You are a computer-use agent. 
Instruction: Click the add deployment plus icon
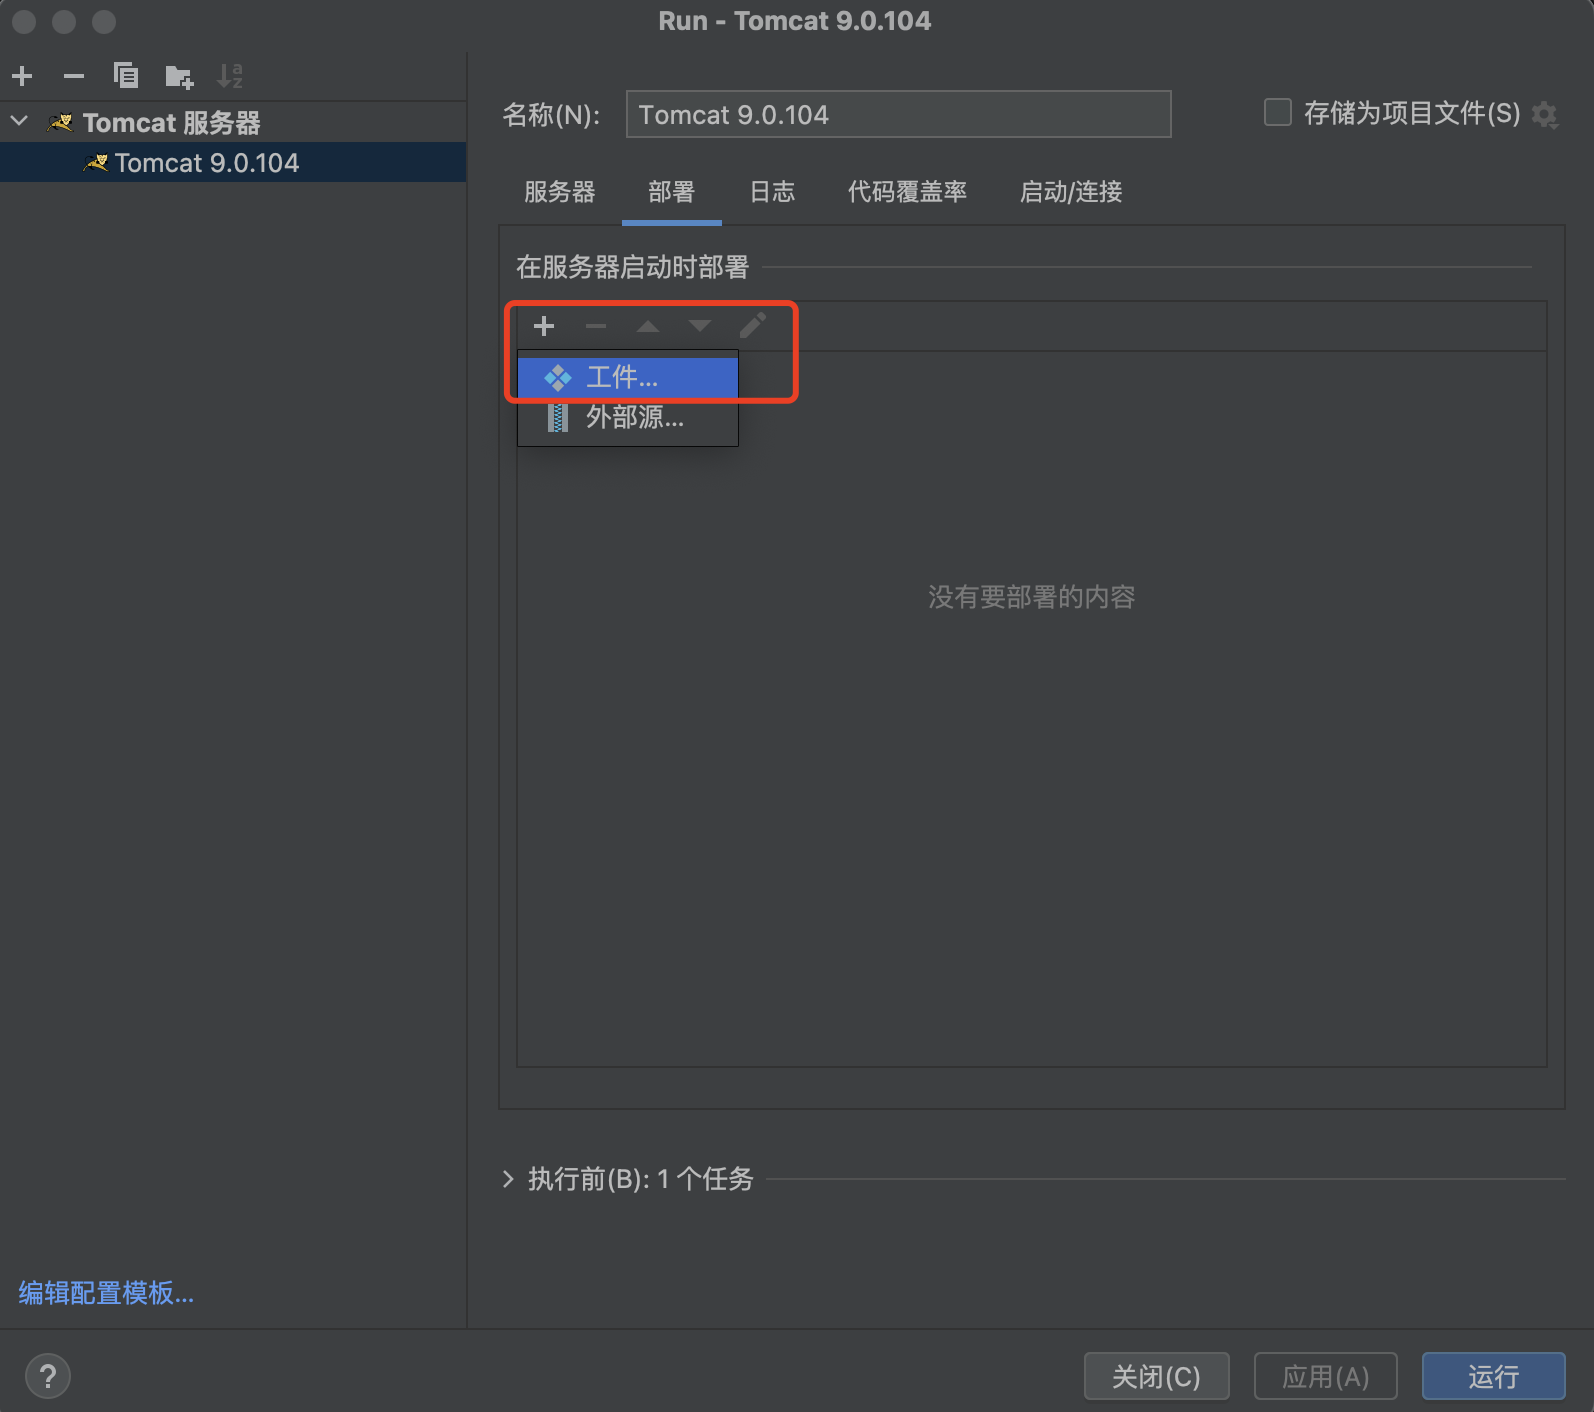(544, 326)
